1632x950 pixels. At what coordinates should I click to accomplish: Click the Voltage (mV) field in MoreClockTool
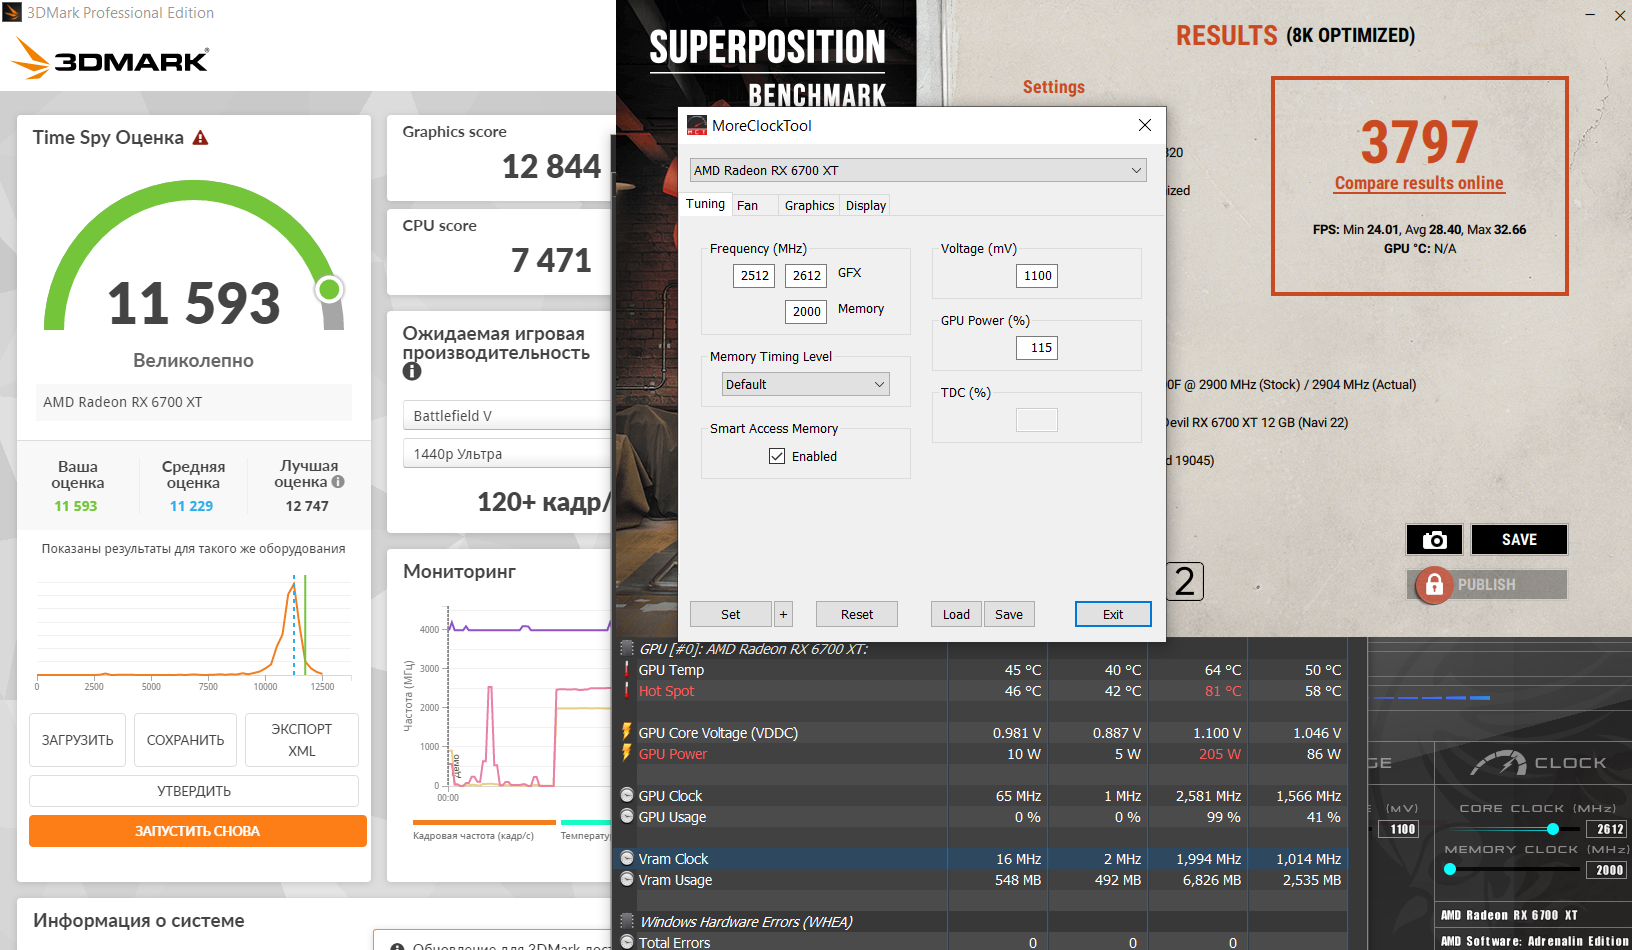(x=1037, y=276)
